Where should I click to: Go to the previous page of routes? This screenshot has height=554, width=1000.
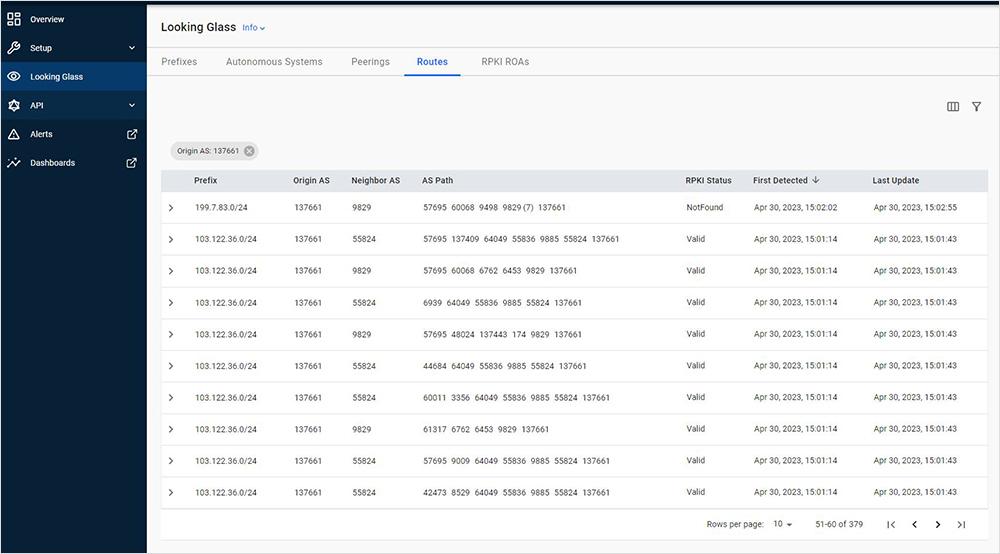tap(914, 524)
